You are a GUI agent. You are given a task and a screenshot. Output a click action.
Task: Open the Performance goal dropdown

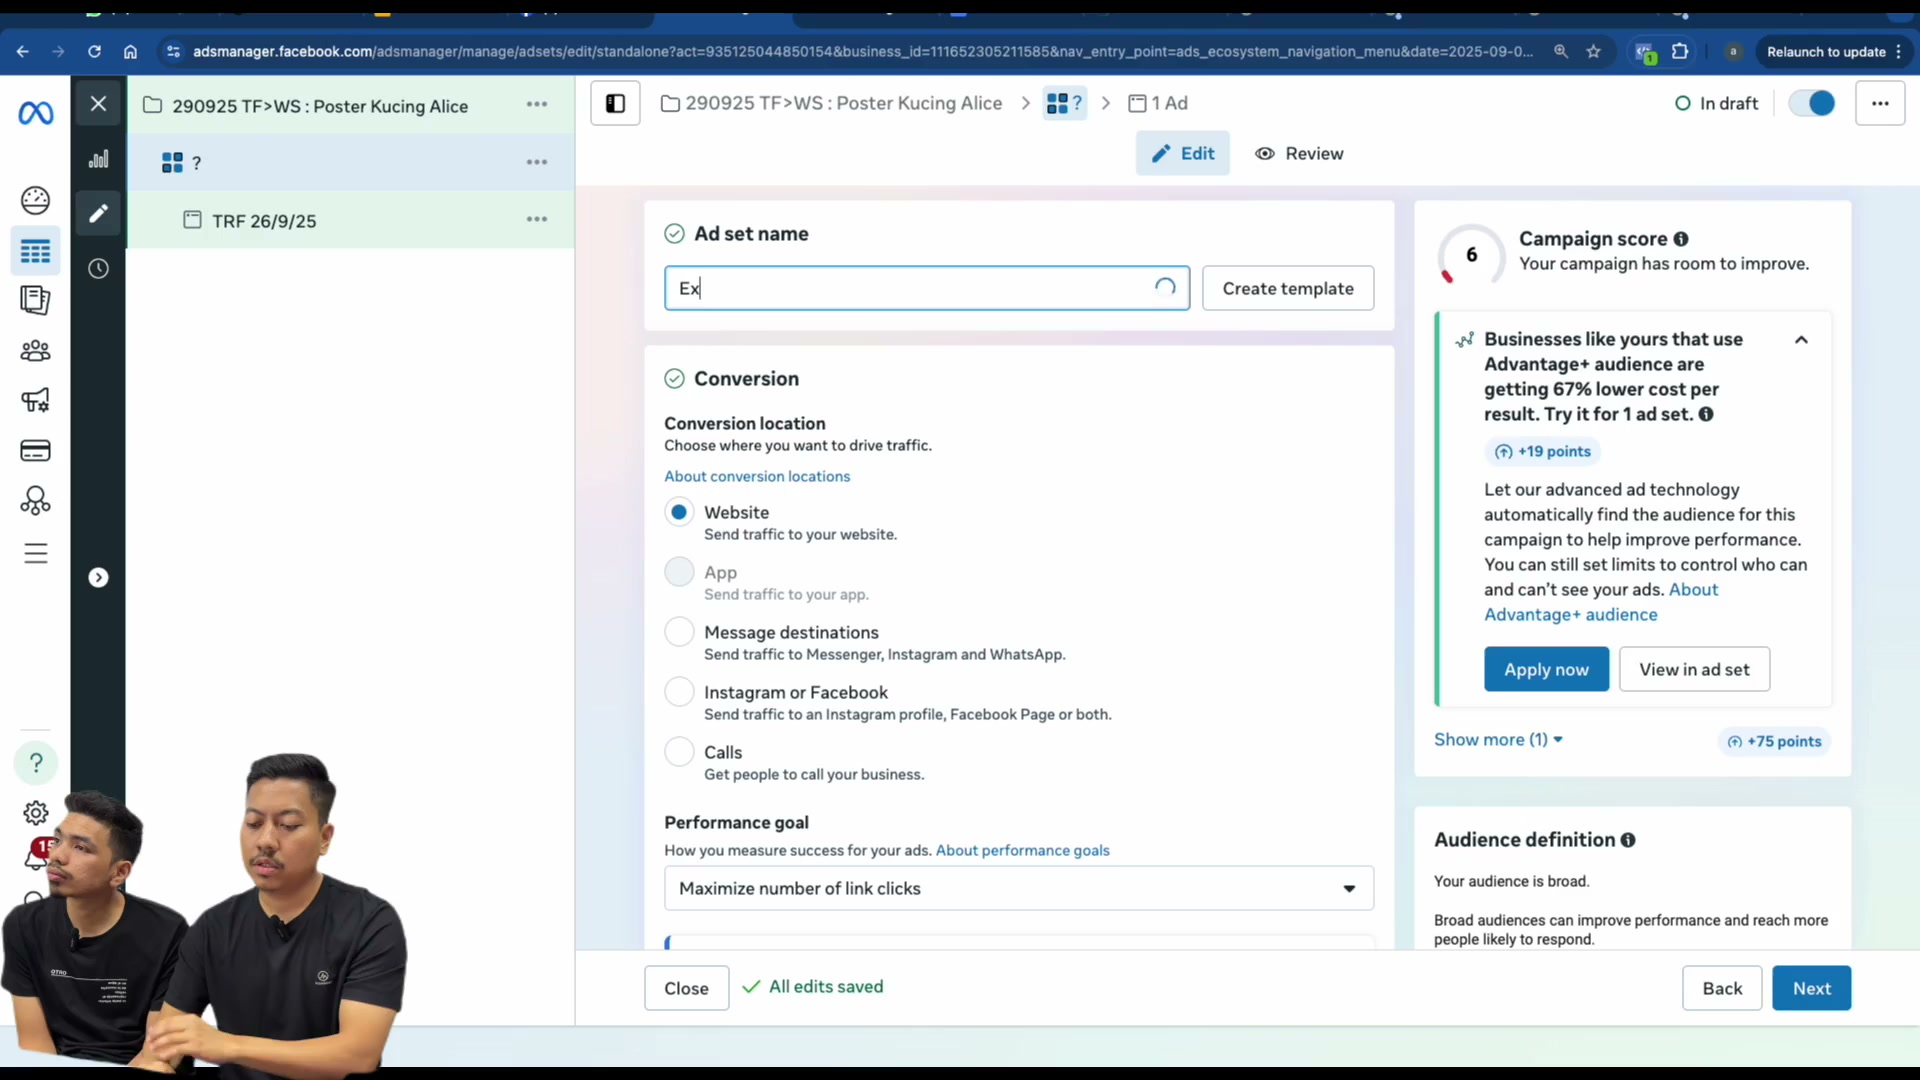tap(1019, 888)
